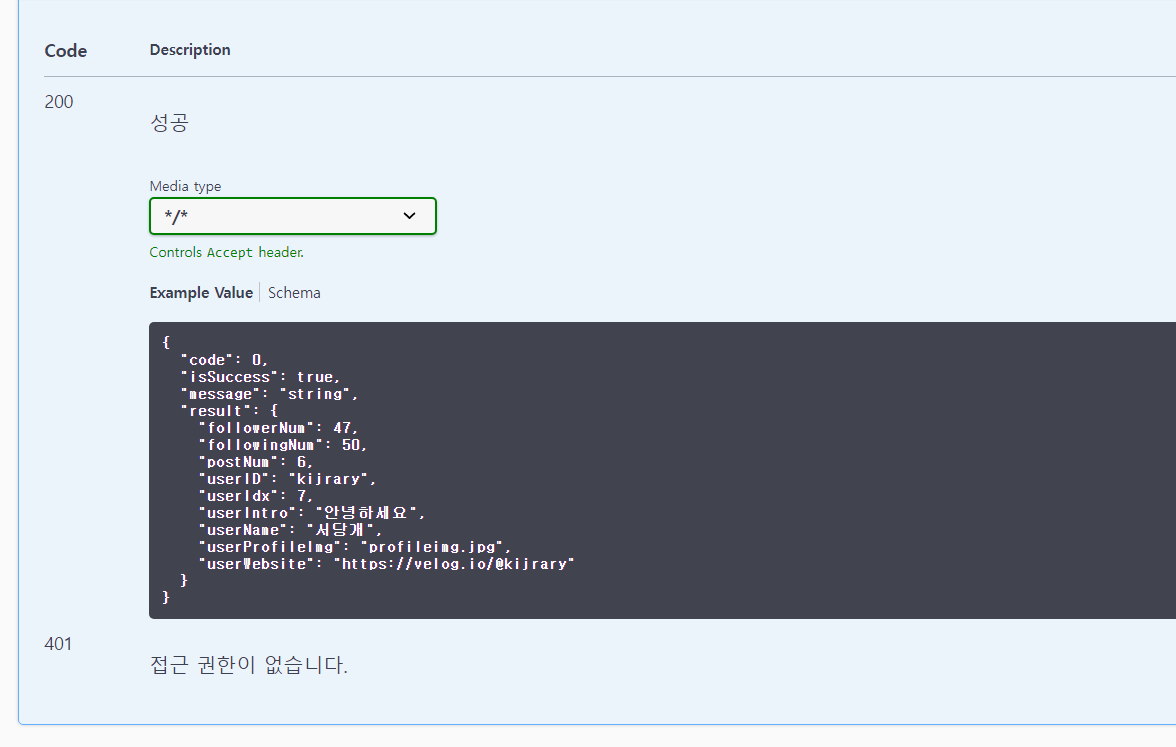The image size is (1176, 747).
Task: Click the 접근 권한이 없습니다 message
Action: click(x=249, y=665)
